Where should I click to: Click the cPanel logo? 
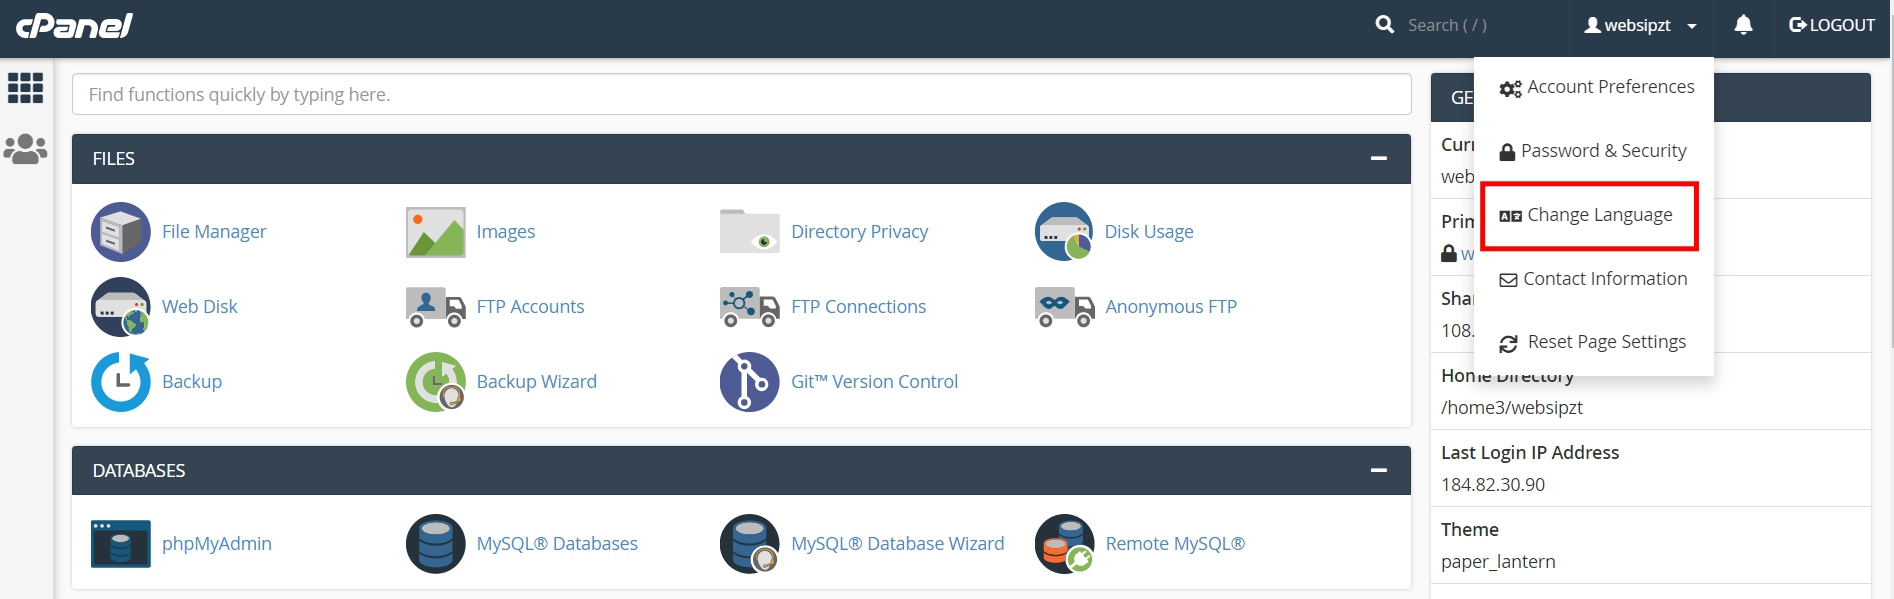(75, 25)
